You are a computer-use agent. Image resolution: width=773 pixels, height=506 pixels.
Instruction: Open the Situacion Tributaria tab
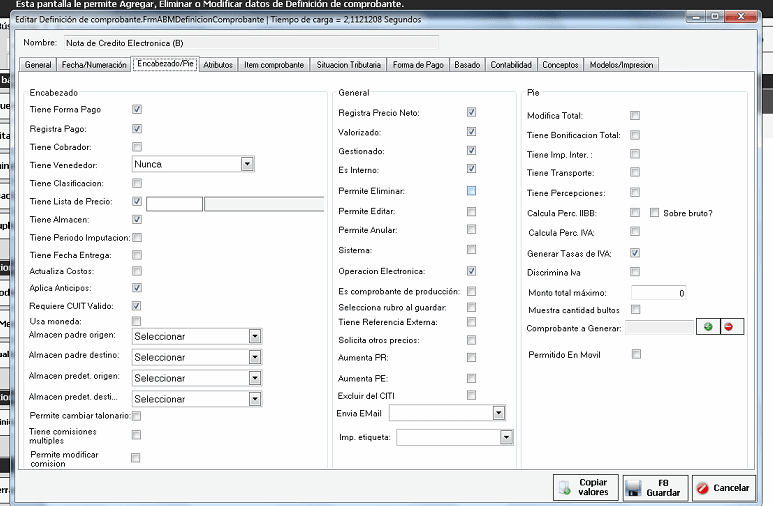pos(346,64)
